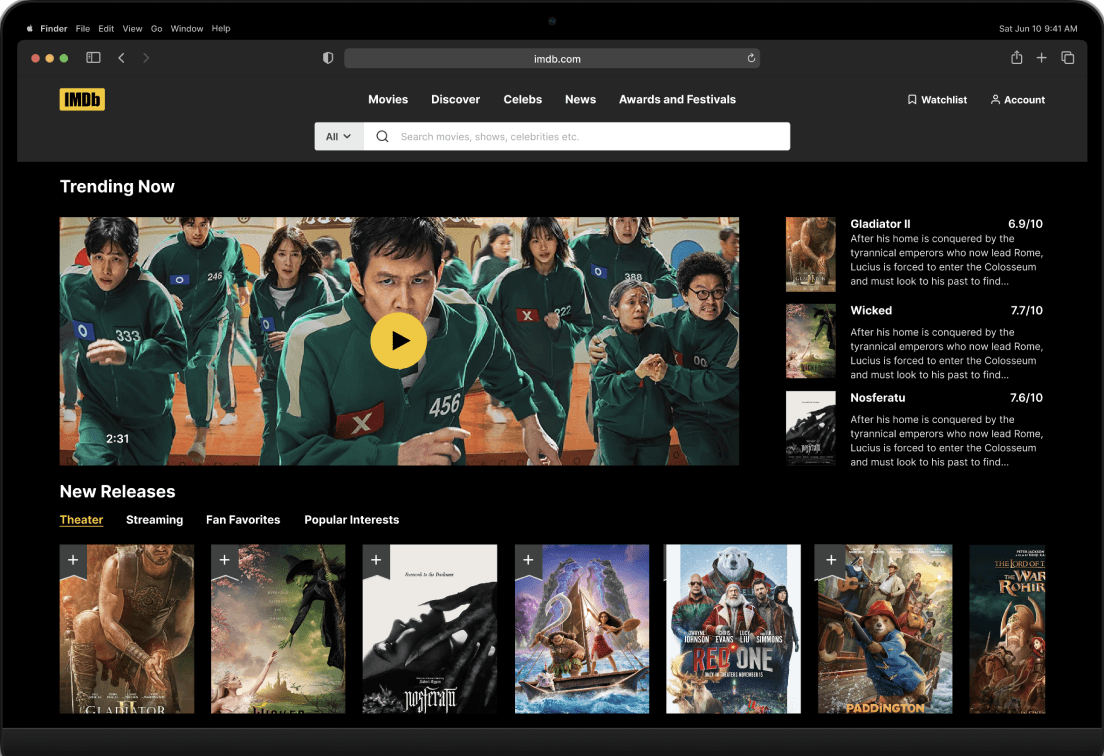The height and width of the screenshot is (756, 1104).
Task: Toggle the Safari sidebar
Action: pyautogui.click(x=93, y=58)
